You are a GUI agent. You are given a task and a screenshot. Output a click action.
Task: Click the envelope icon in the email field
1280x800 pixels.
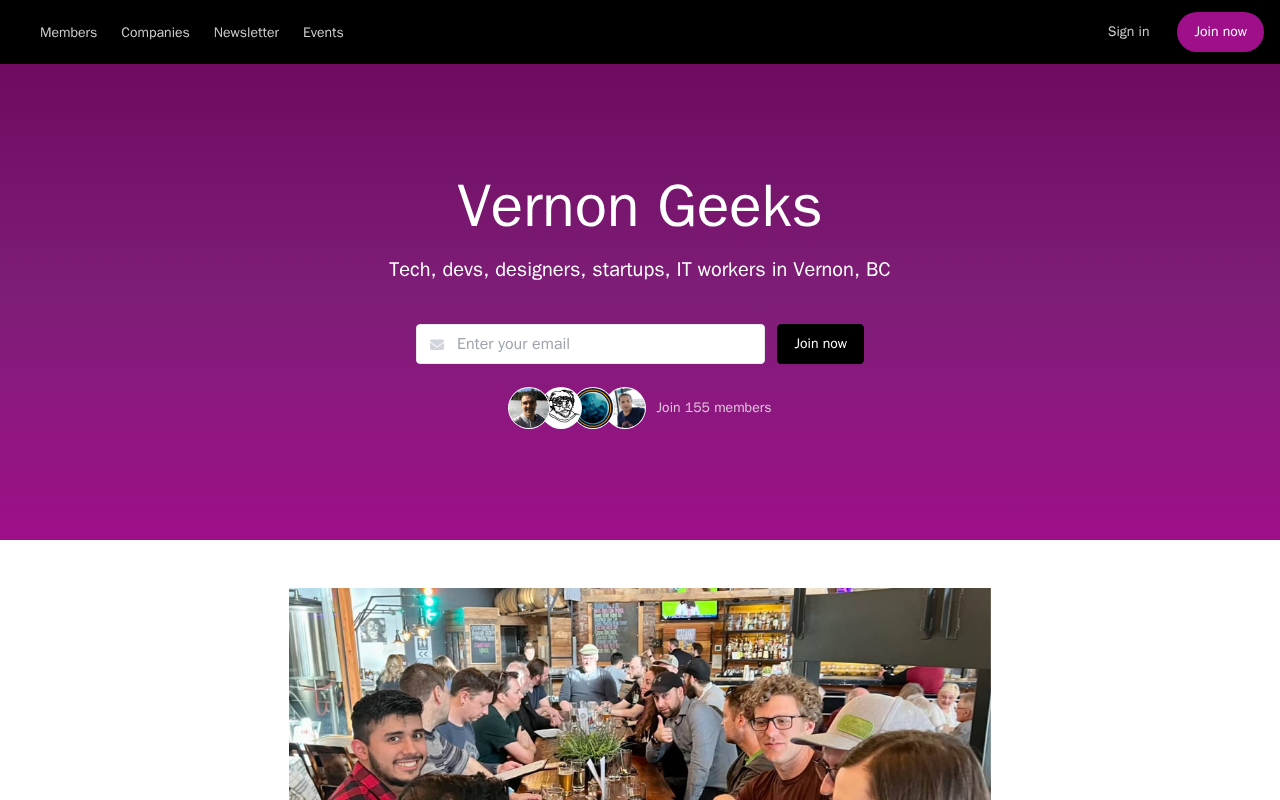click(x=437, y=345)
